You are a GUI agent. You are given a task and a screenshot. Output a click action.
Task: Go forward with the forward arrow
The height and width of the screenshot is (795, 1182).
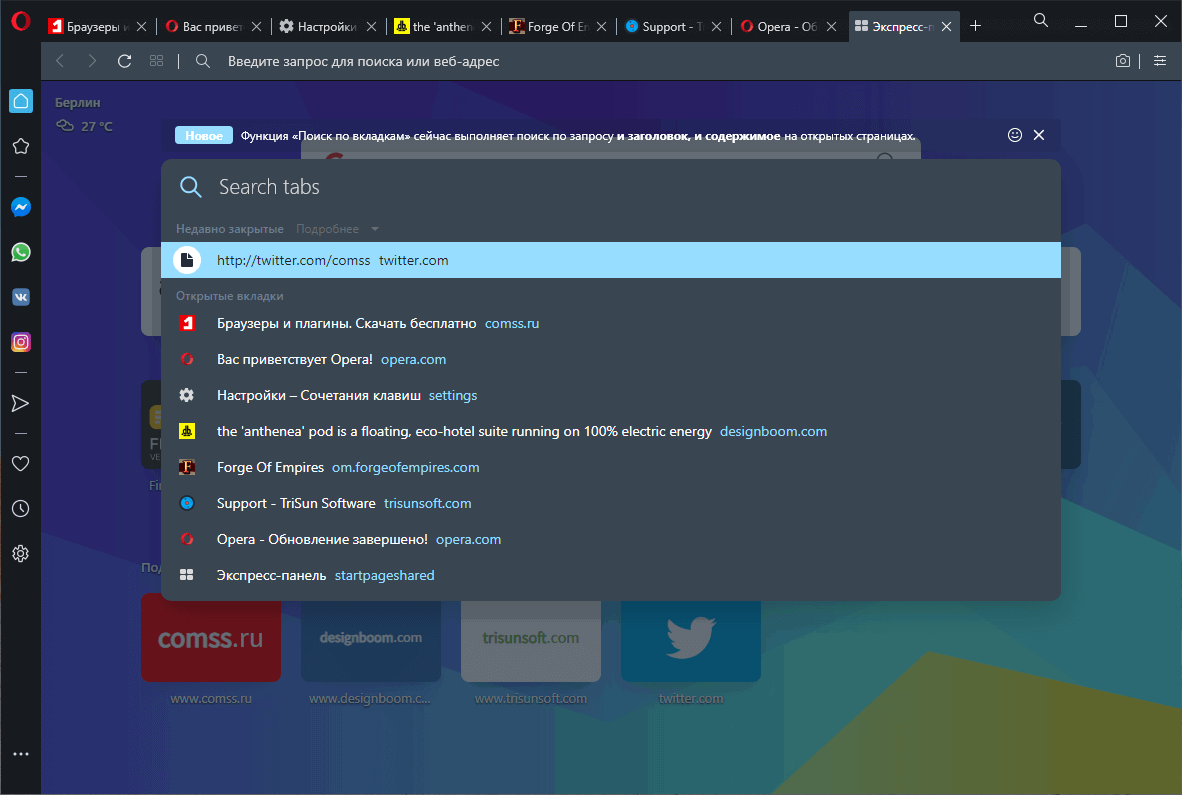(92, 61)
